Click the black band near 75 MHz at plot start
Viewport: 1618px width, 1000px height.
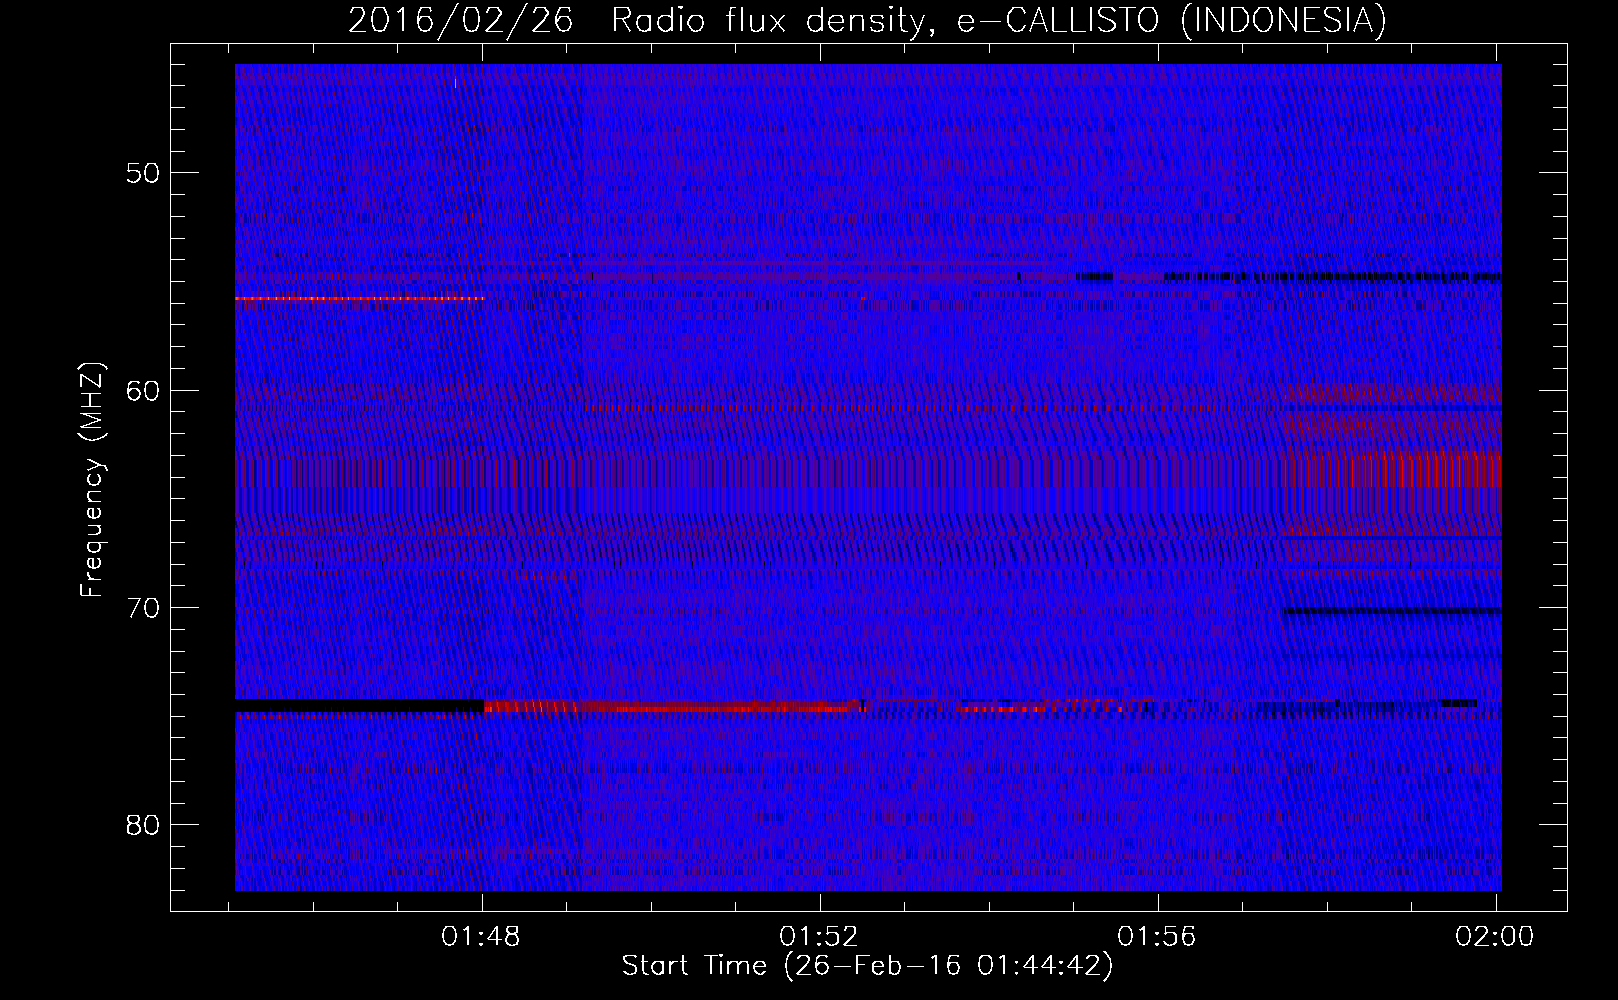click(x=359, y=706)
